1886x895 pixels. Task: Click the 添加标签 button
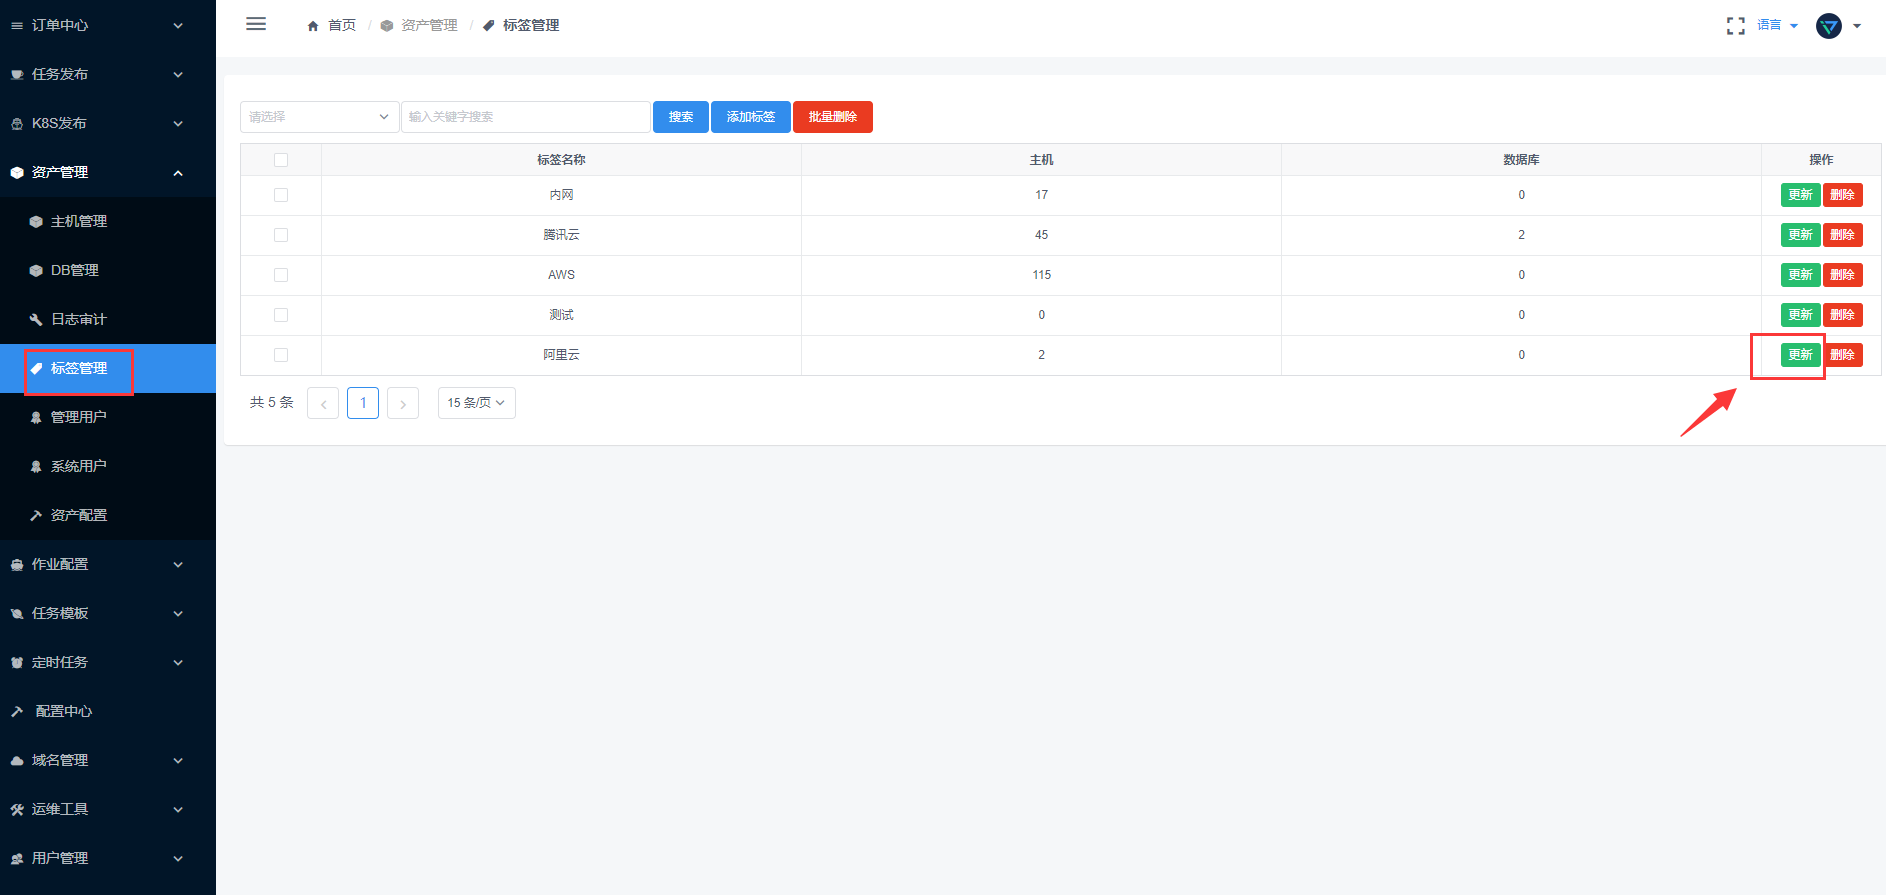(751, 117)
